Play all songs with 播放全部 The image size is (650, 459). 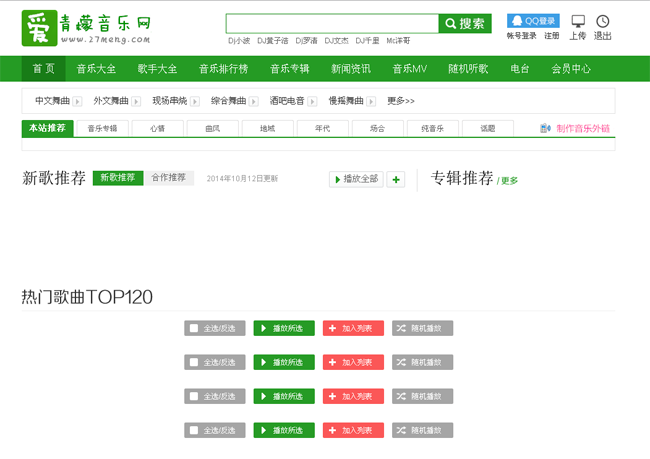click(356, 180)
